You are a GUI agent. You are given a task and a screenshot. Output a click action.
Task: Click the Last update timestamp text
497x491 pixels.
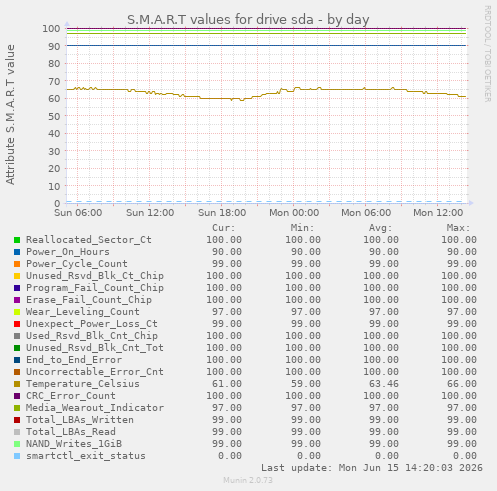(x=372, y=468)
